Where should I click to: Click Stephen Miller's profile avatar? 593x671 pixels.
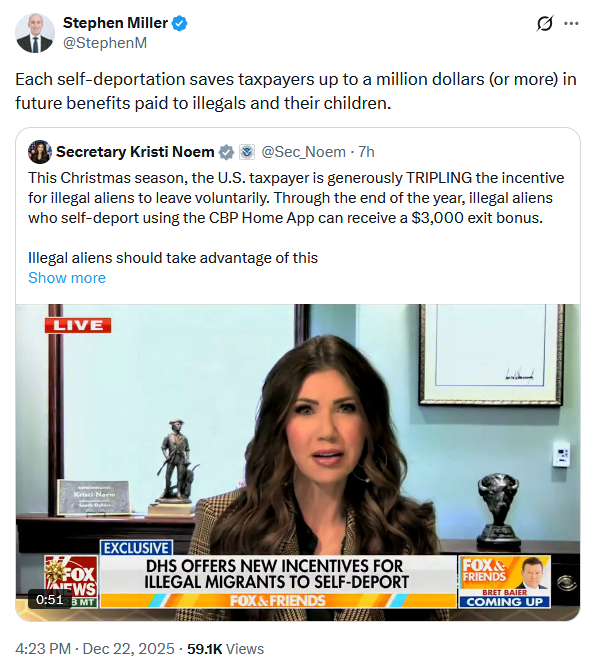click(35, 33)
